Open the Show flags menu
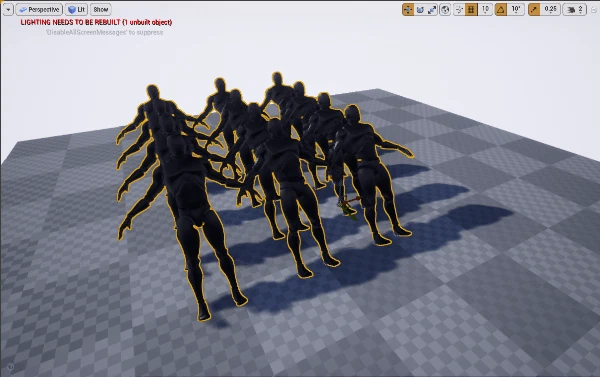The width and height of the screenshot is (600, 377). tap(101, 10)
